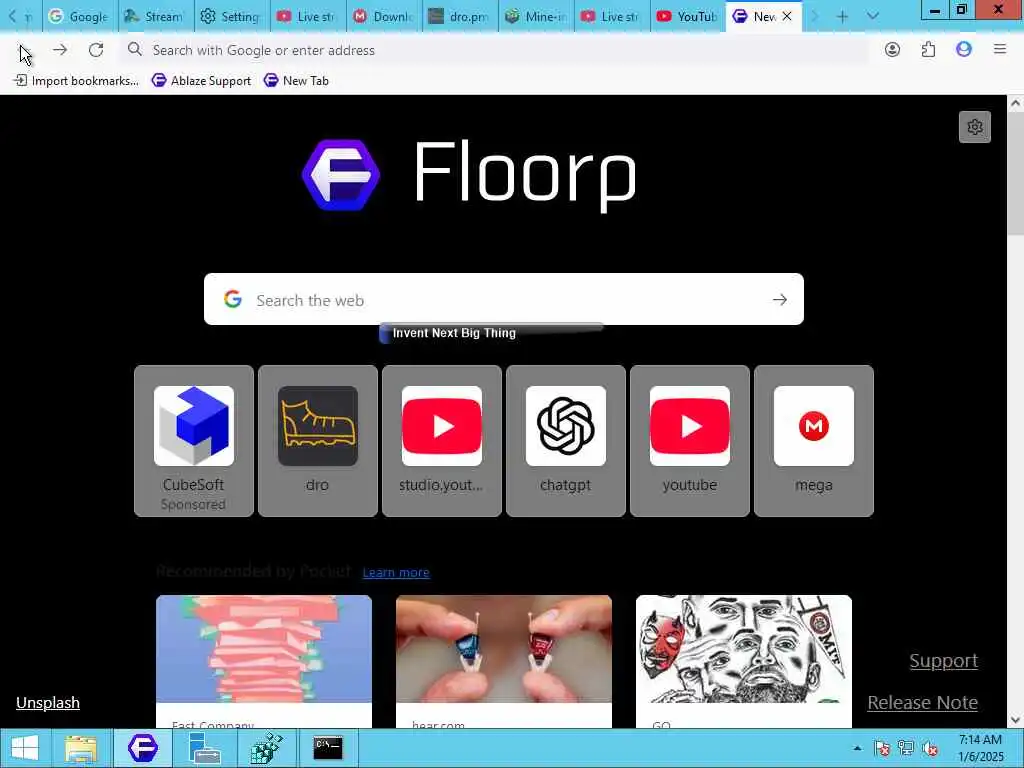Viewport: 1024px width, 768px height.
Task: Click the blue profile avatar icon
Action: click(964, 50)
